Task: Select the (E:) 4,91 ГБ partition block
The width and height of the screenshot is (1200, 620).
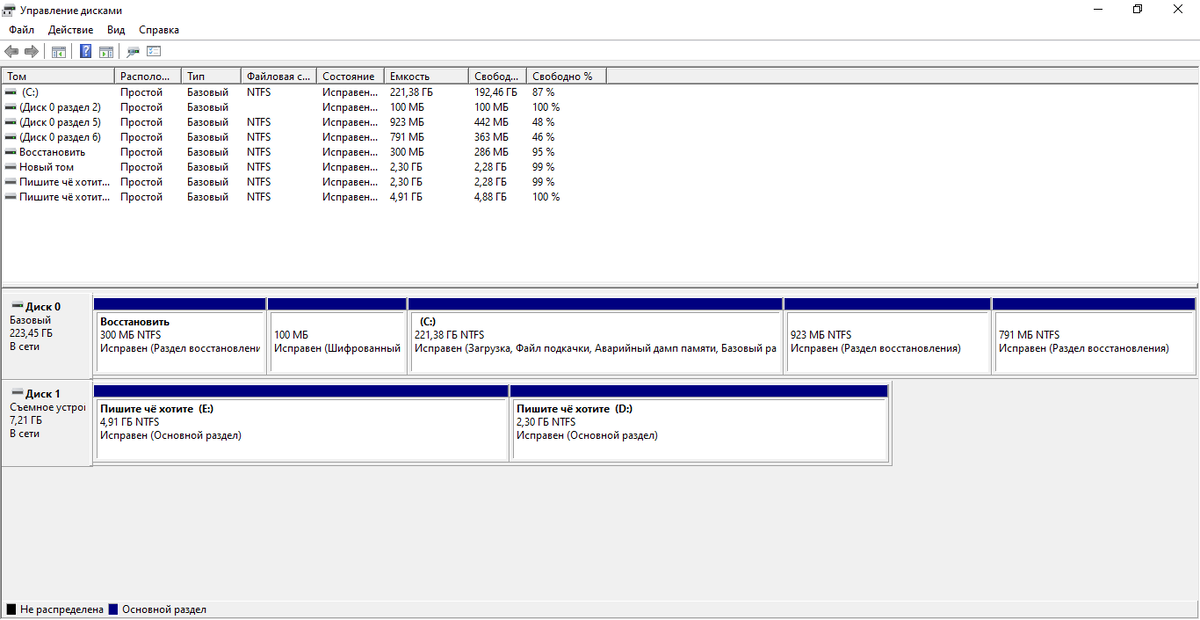Action: click(x=301, y=423)
